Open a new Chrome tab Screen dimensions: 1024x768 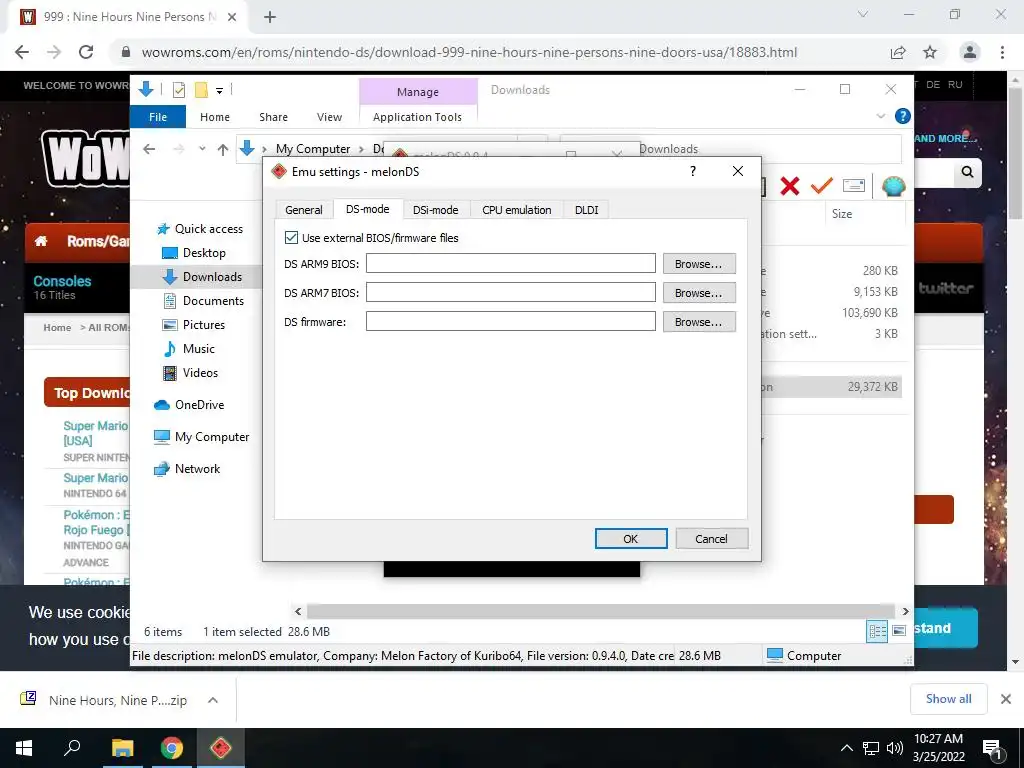270,17
